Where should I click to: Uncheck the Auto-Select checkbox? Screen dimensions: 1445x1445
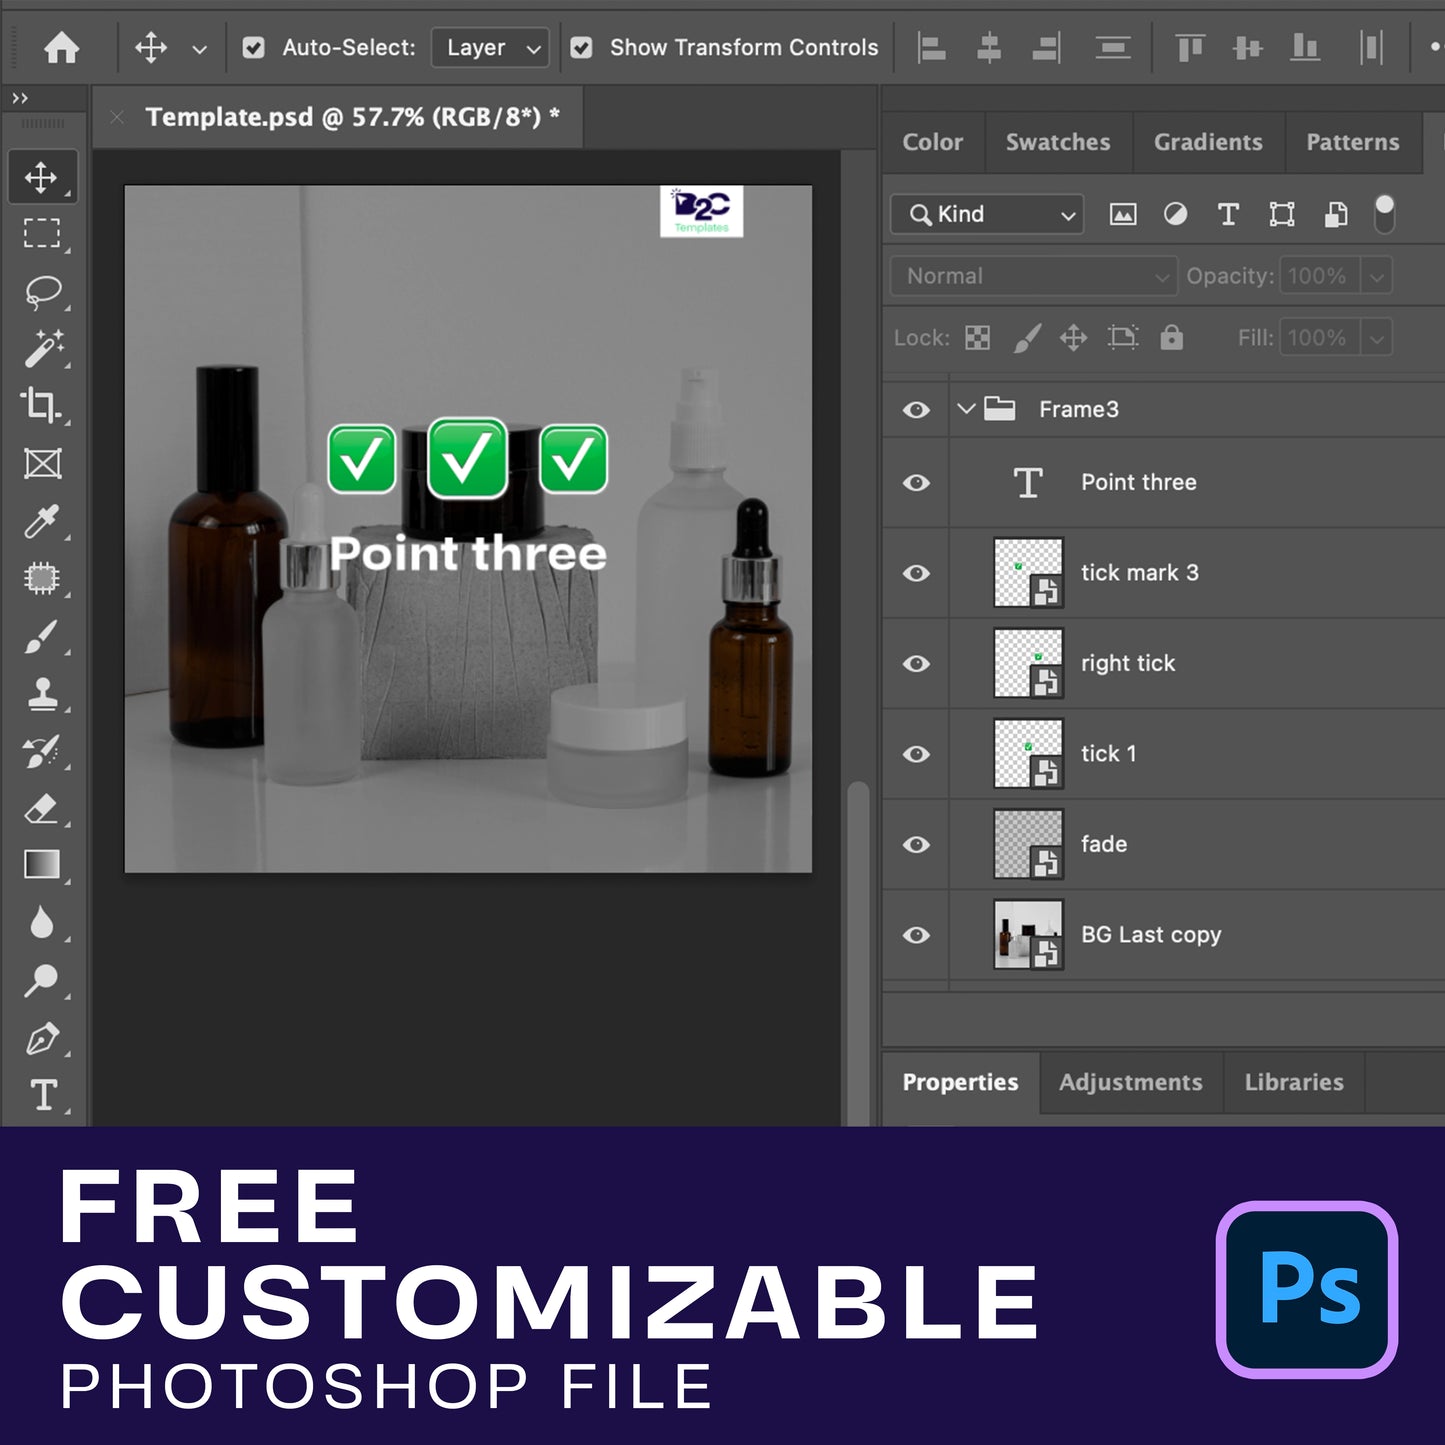pyautogui.click(x=254, y=47)
